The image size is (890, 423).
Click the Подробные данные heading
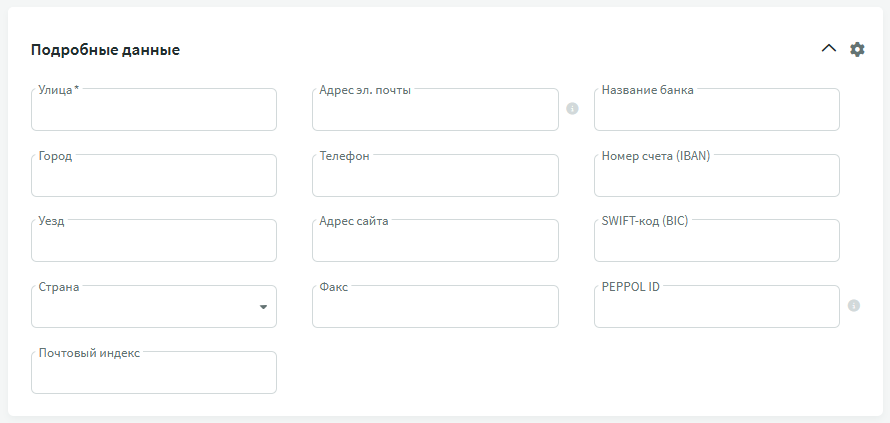105,49
